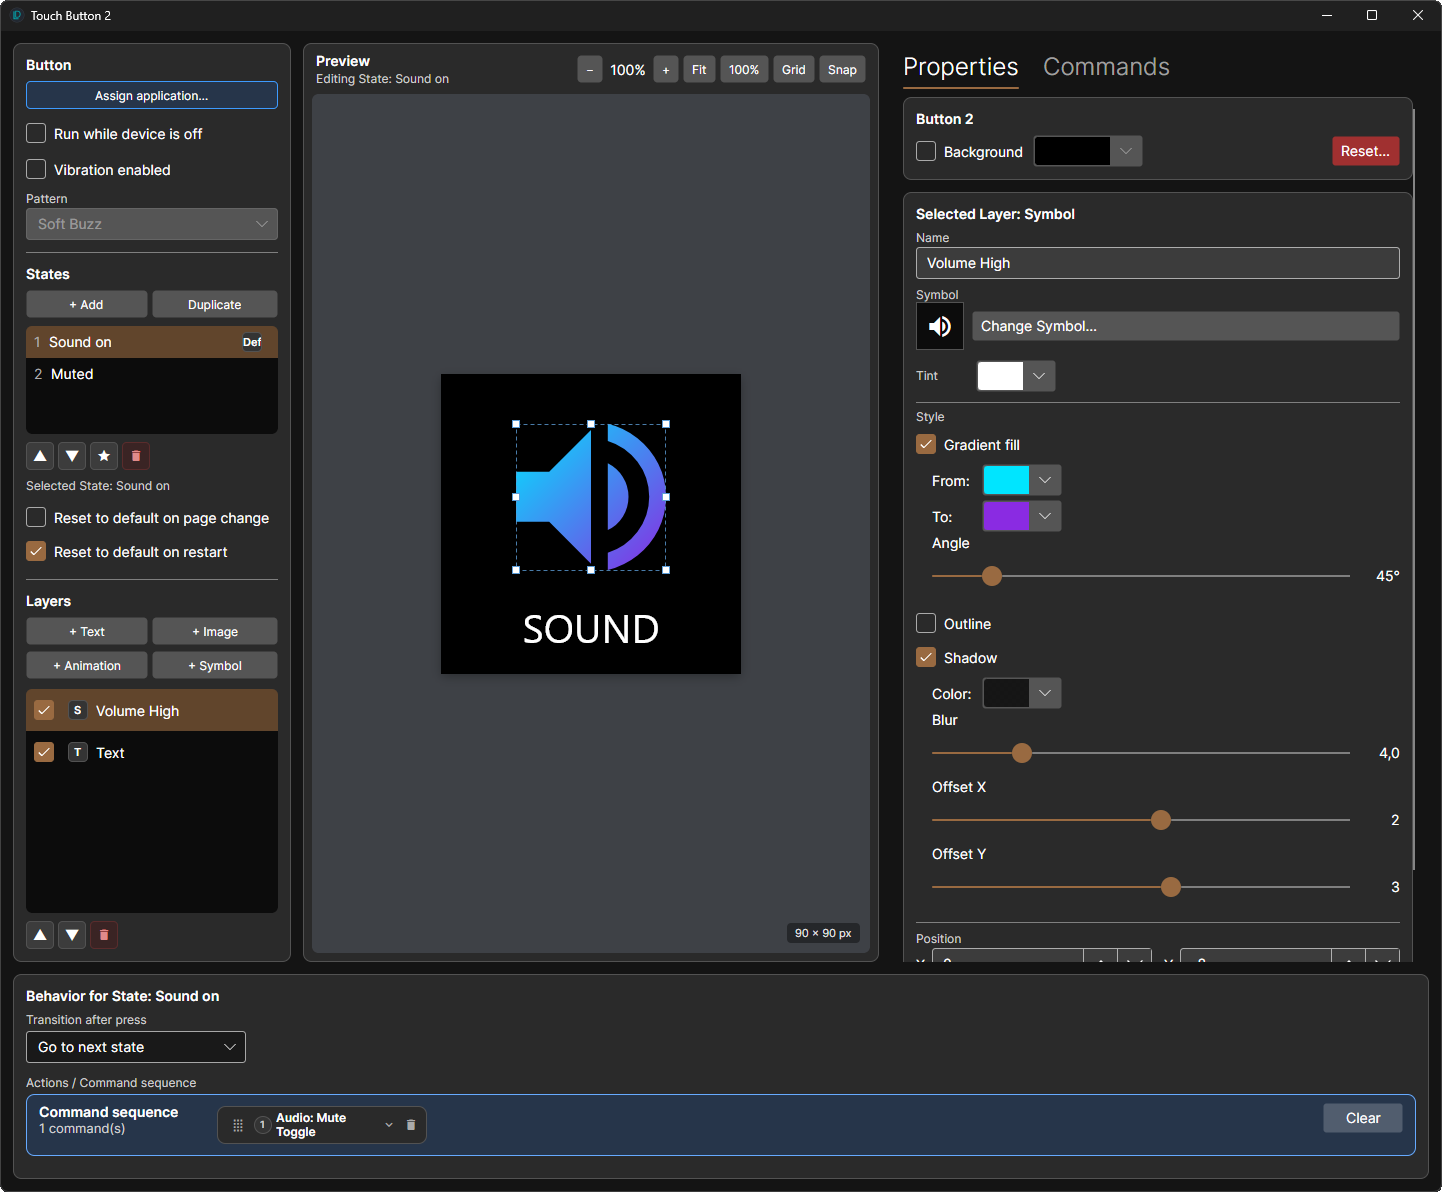This screenshot has height=1192, width=1442.
Task: Select the speaker symbol on the canvas
Action: point(591,497)
